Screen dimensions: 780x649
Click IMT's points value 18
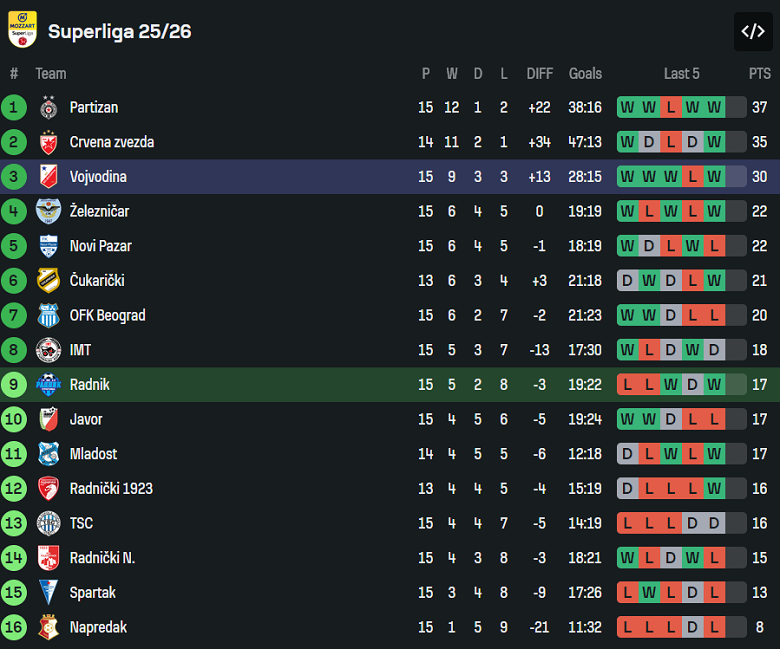tap(760, 350)
